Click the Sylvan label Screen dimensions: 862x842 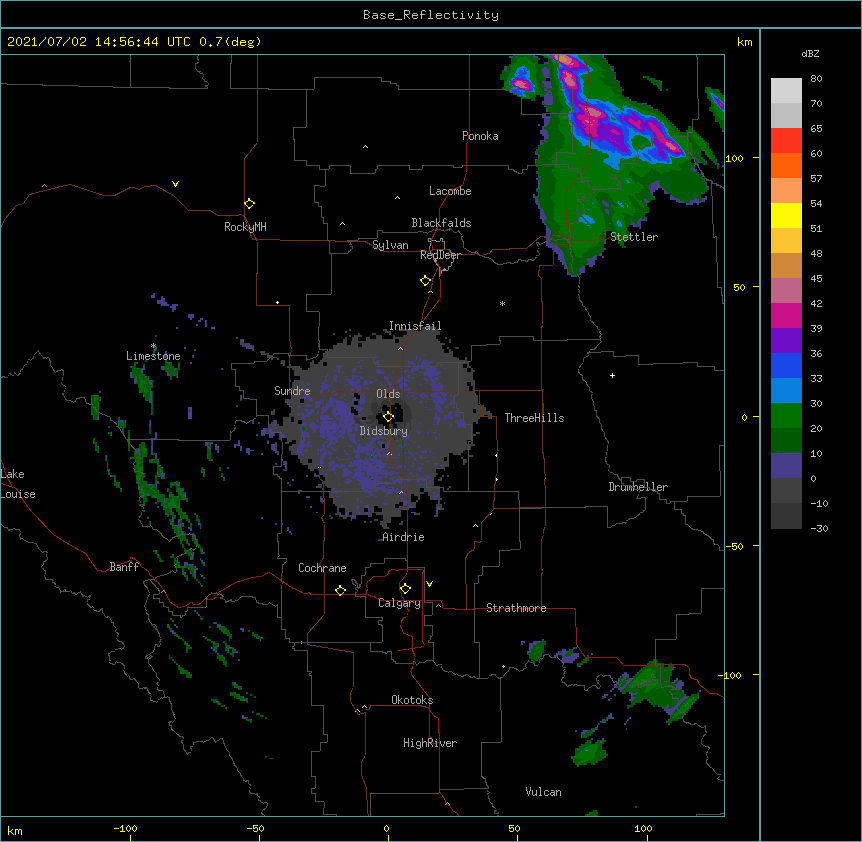pos(390,245)
